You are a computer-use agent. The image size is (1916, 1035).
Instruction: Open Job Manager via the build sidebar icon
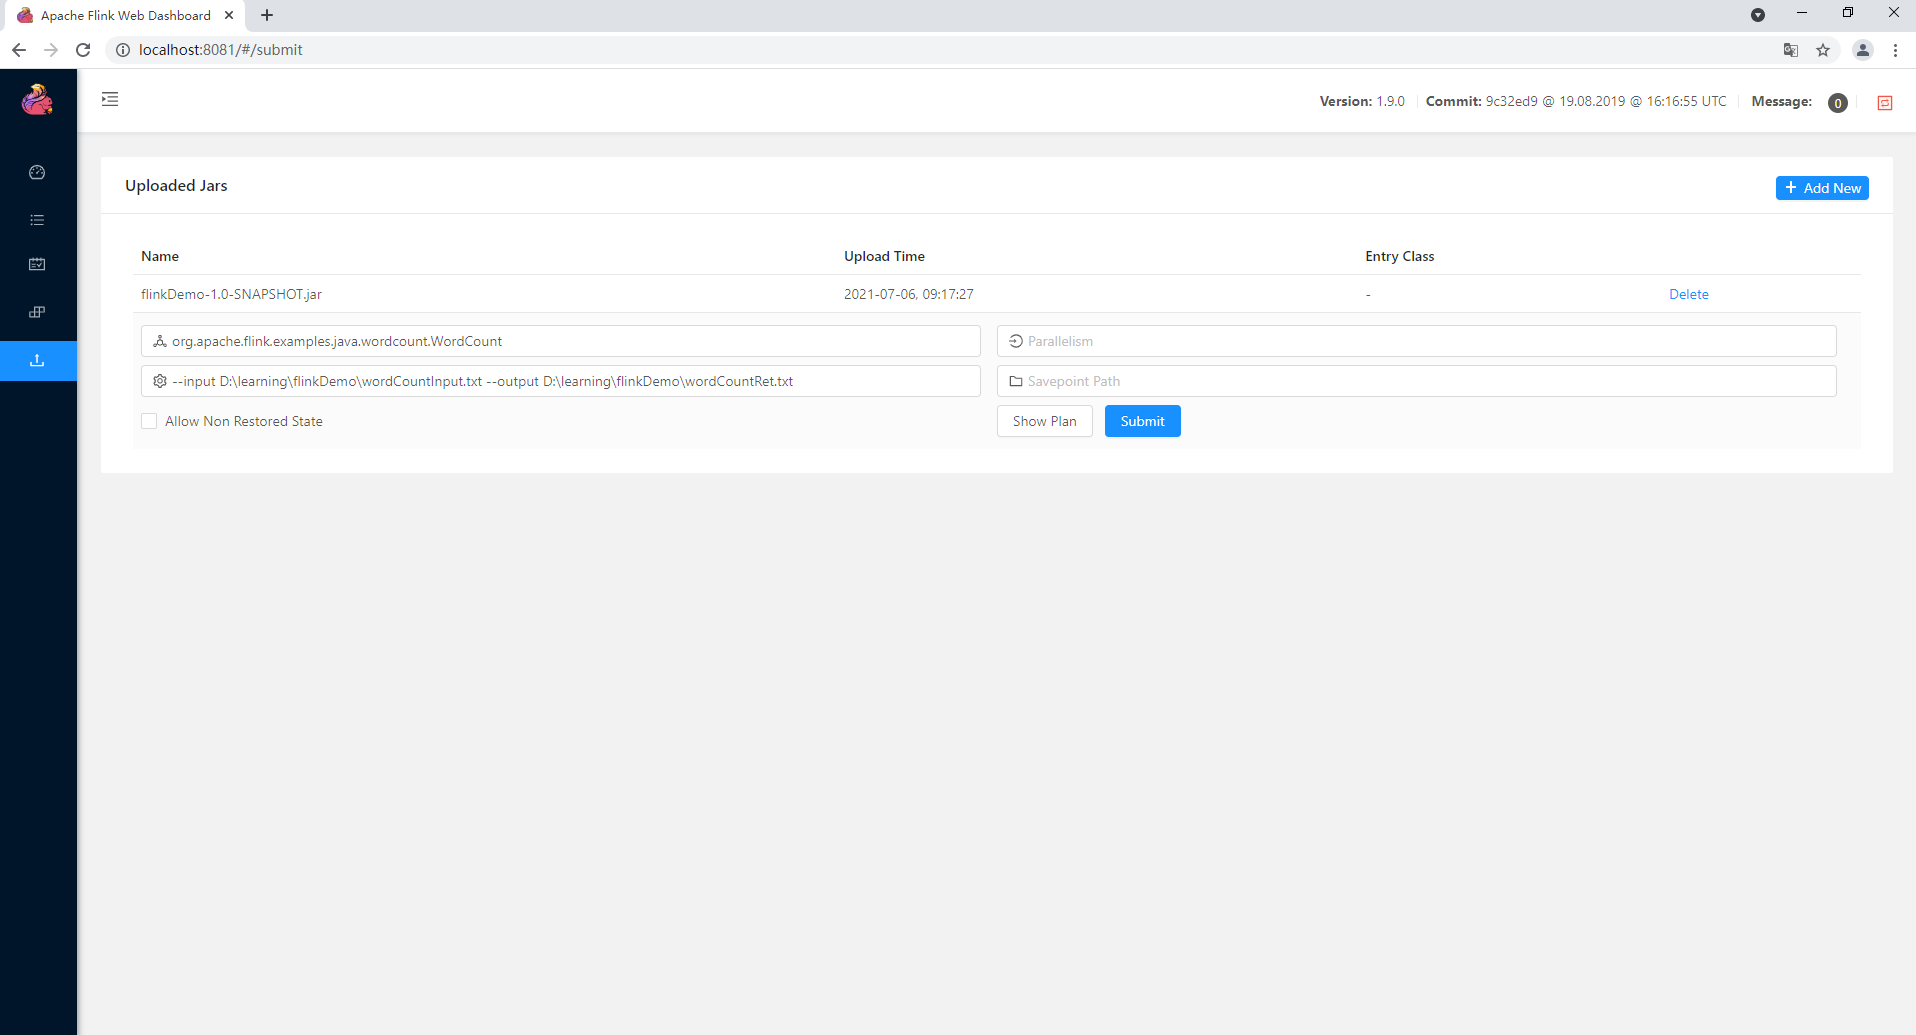click(x=37, y=312)
